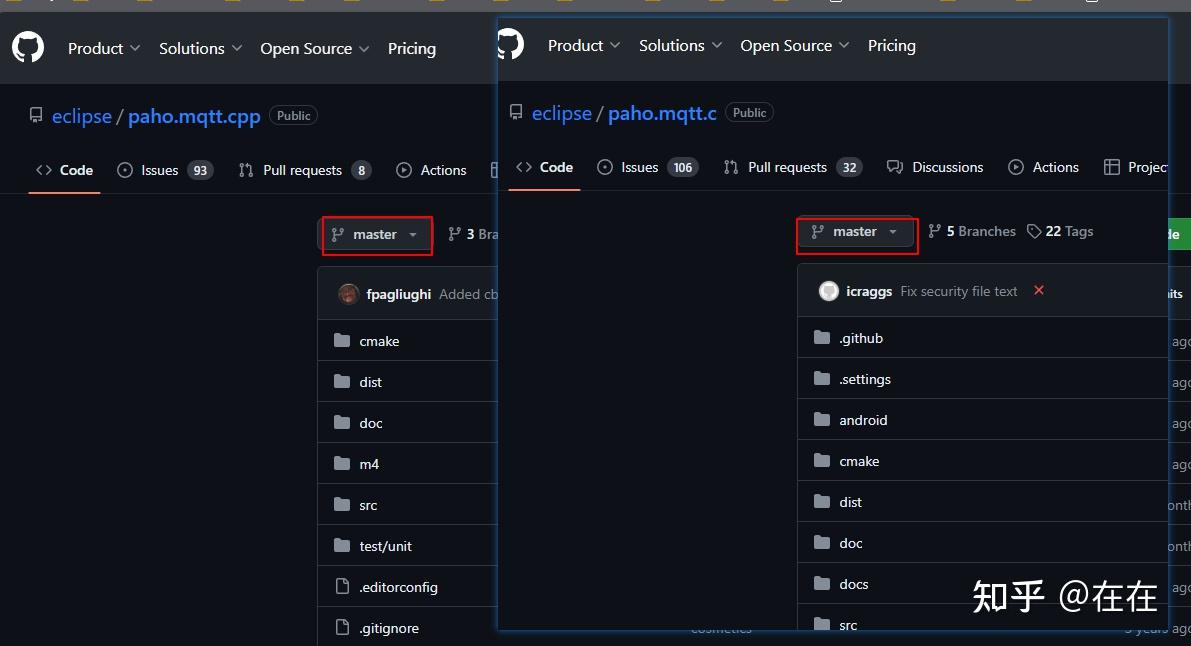Click folder icon next to android
This screenshot has height=646, width=1191.
click(822, 420)
